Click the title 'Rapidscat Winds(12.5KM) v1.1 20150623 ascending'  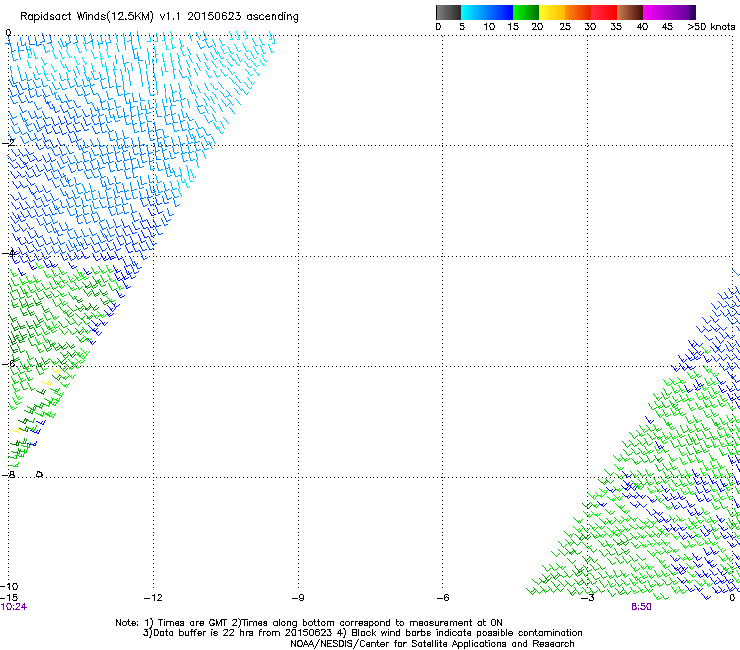[x=159, y=17]
